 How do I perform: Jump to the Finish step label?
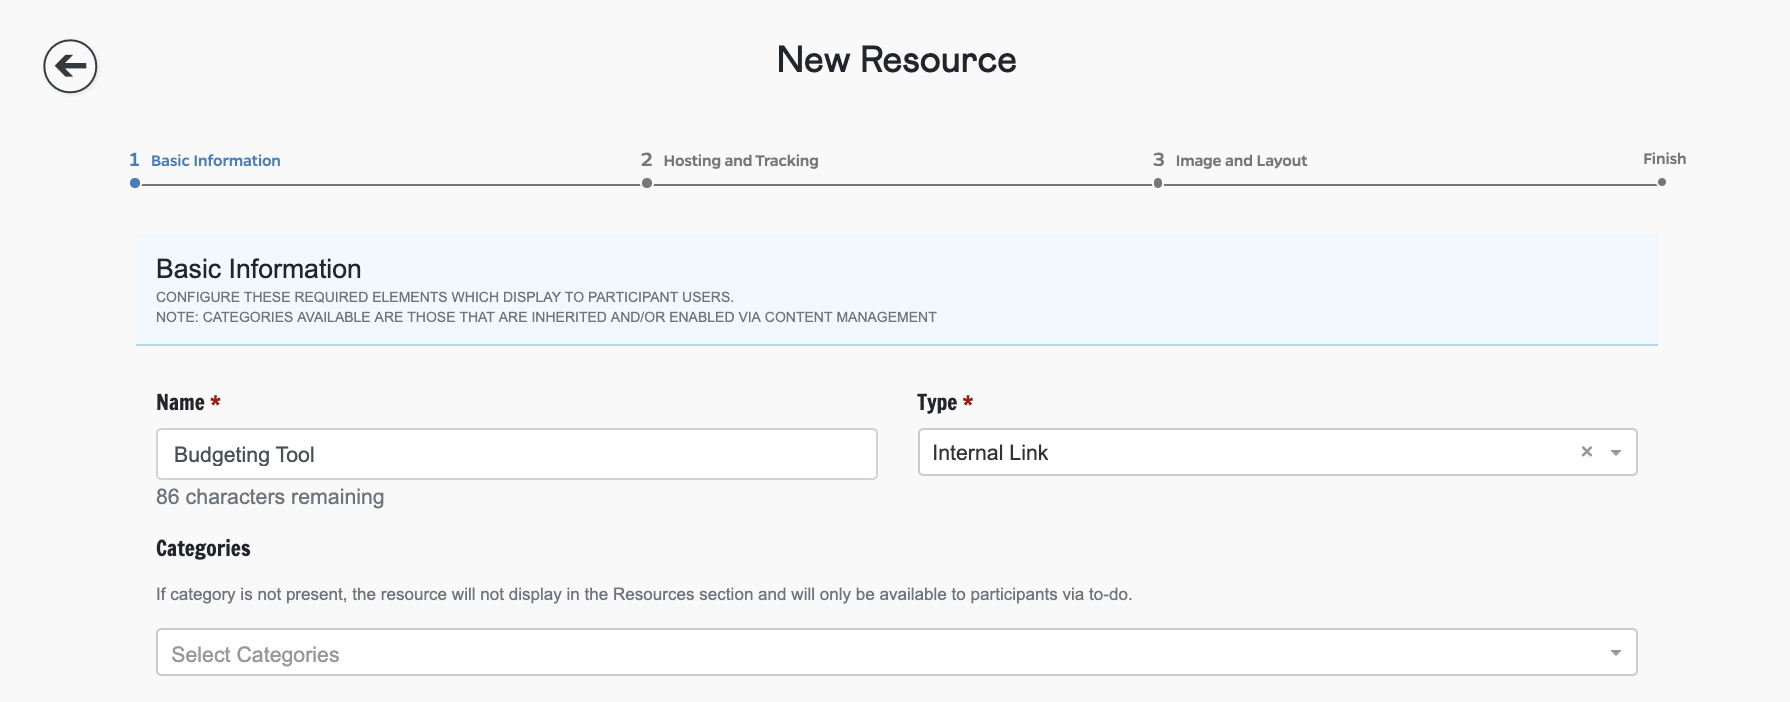(x=1664, y=159)
